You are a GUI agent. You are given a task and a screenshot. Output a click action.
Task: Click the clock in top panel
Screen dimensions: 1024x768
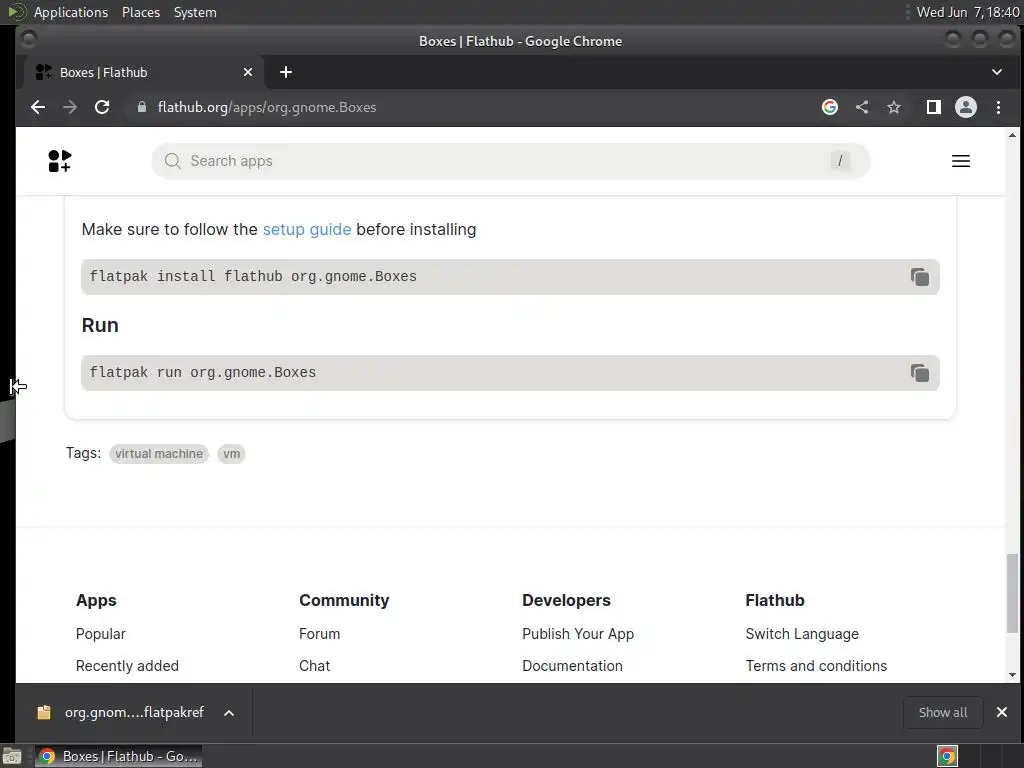click(x=968, y=12)
